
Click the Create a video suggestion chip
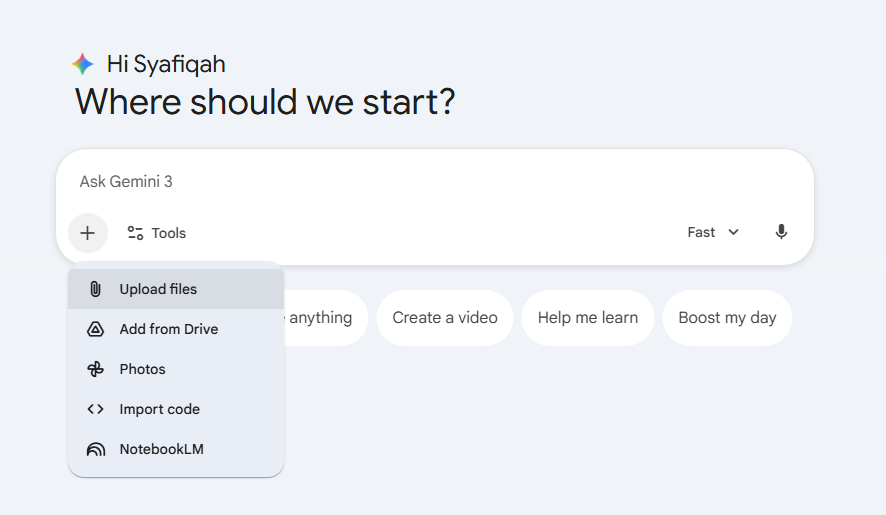[445, 318]
